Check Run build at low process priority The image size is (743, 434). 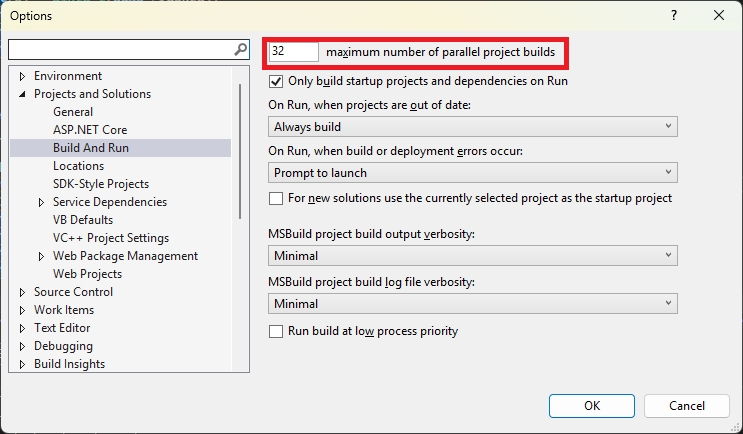point(276,331)
